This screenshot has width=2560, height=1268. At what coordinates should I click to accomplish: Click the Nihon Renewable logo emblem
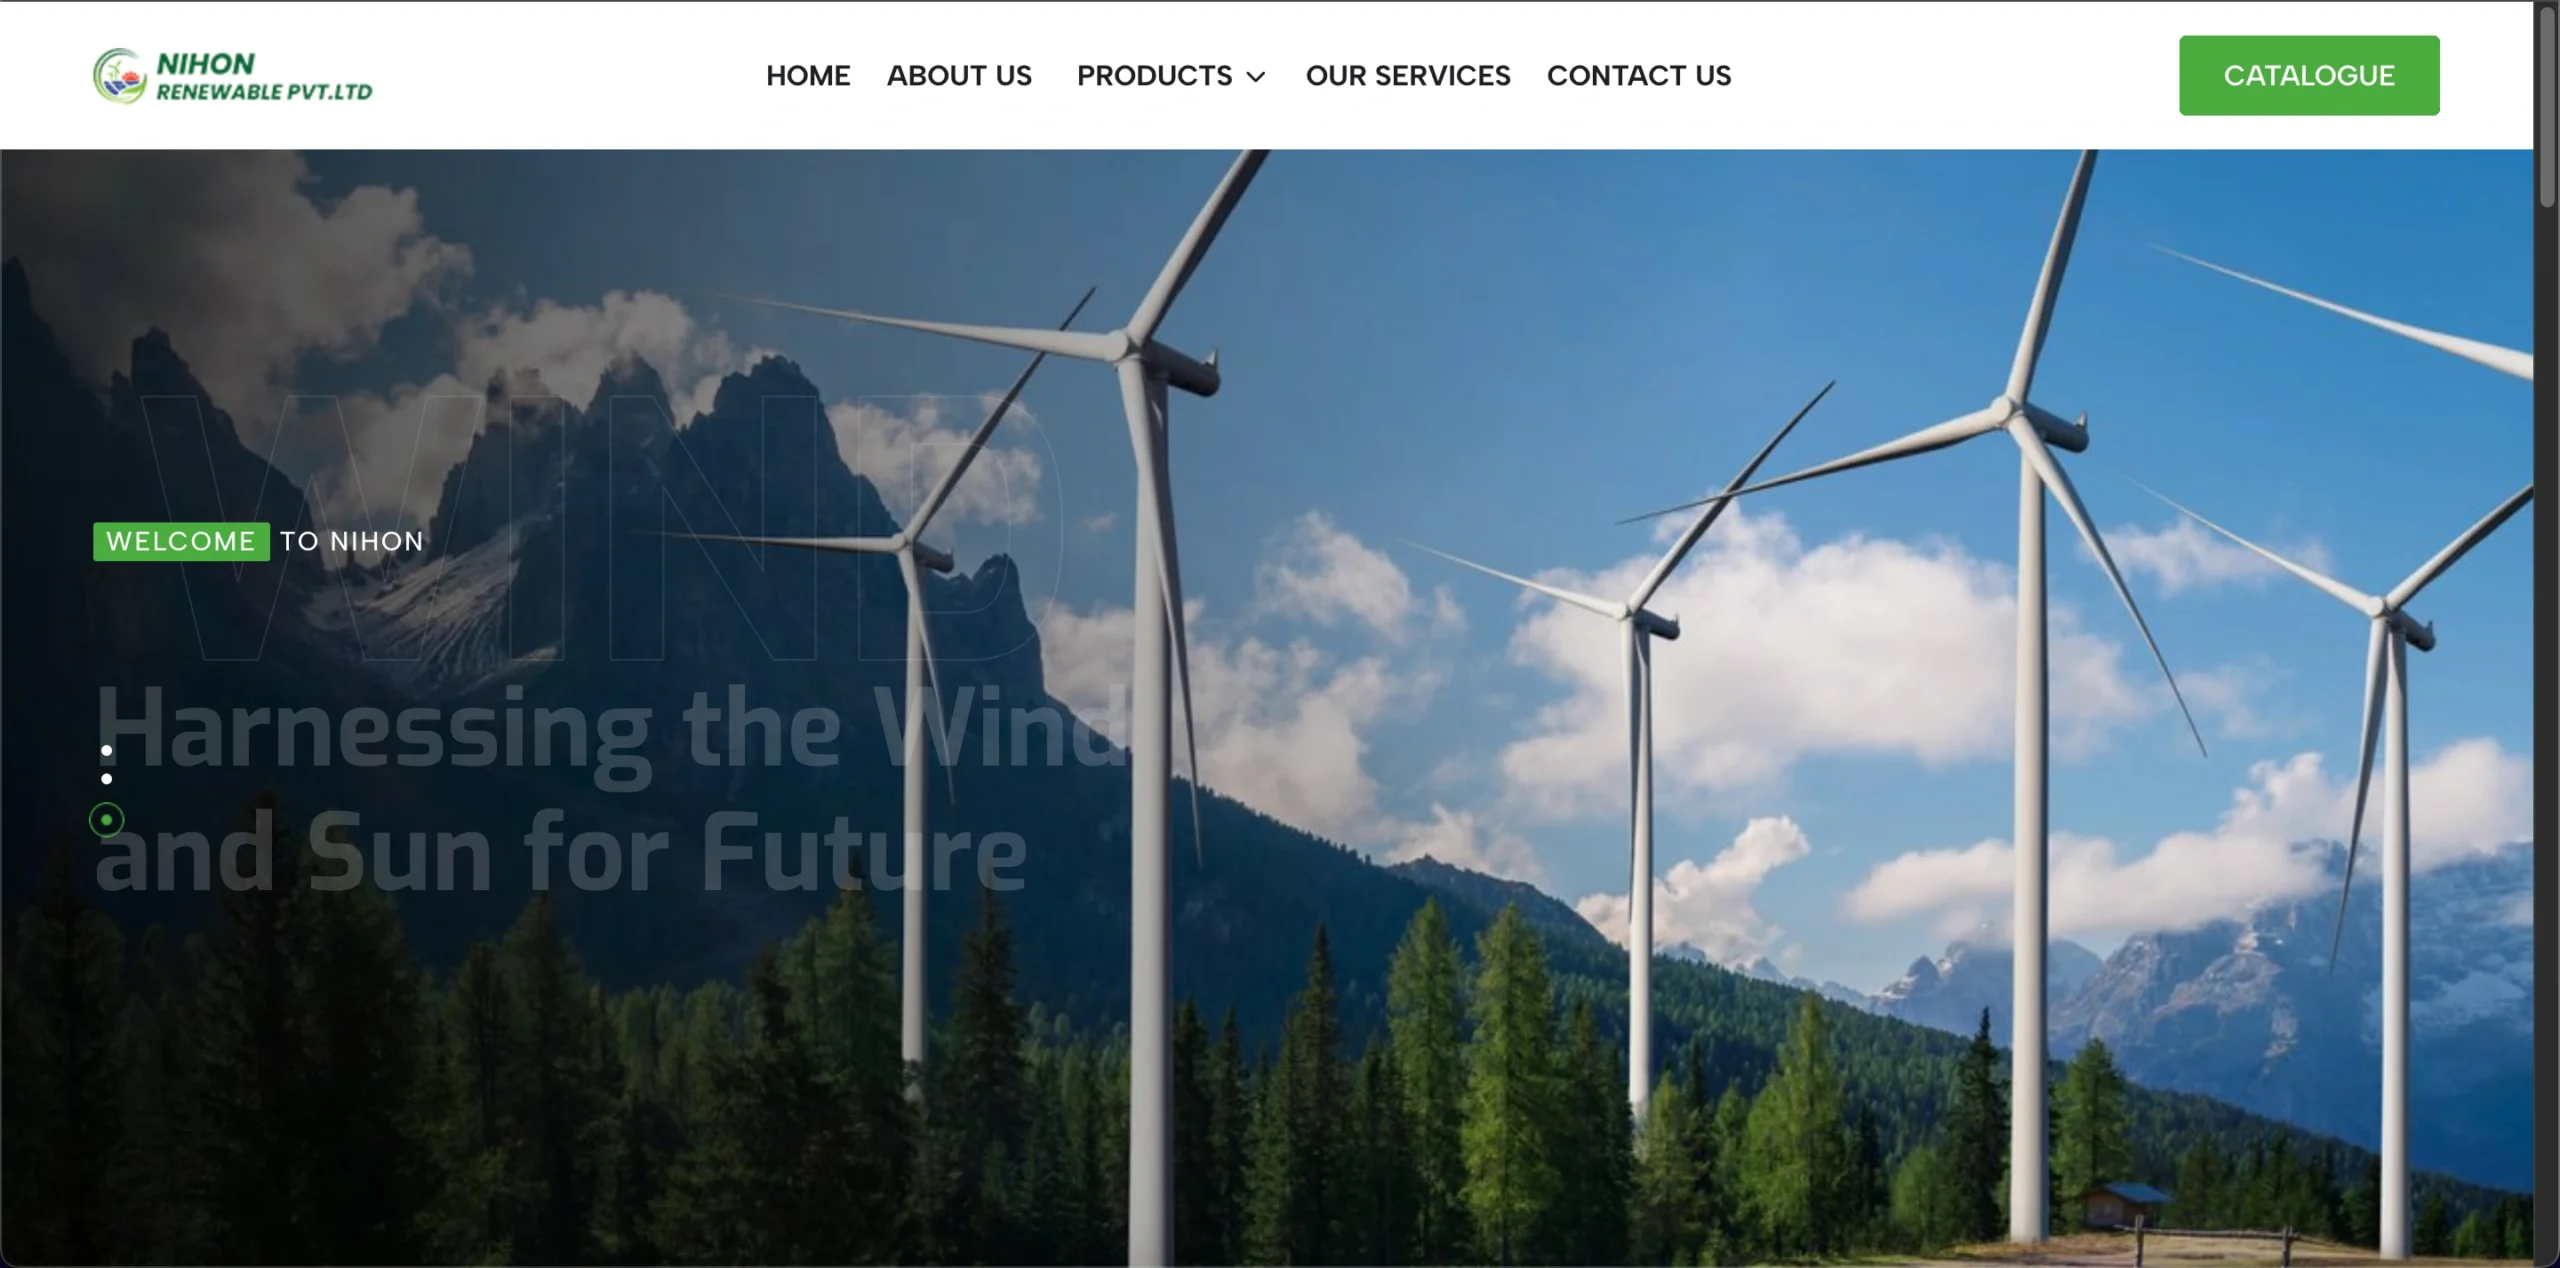tap(120, 76)
